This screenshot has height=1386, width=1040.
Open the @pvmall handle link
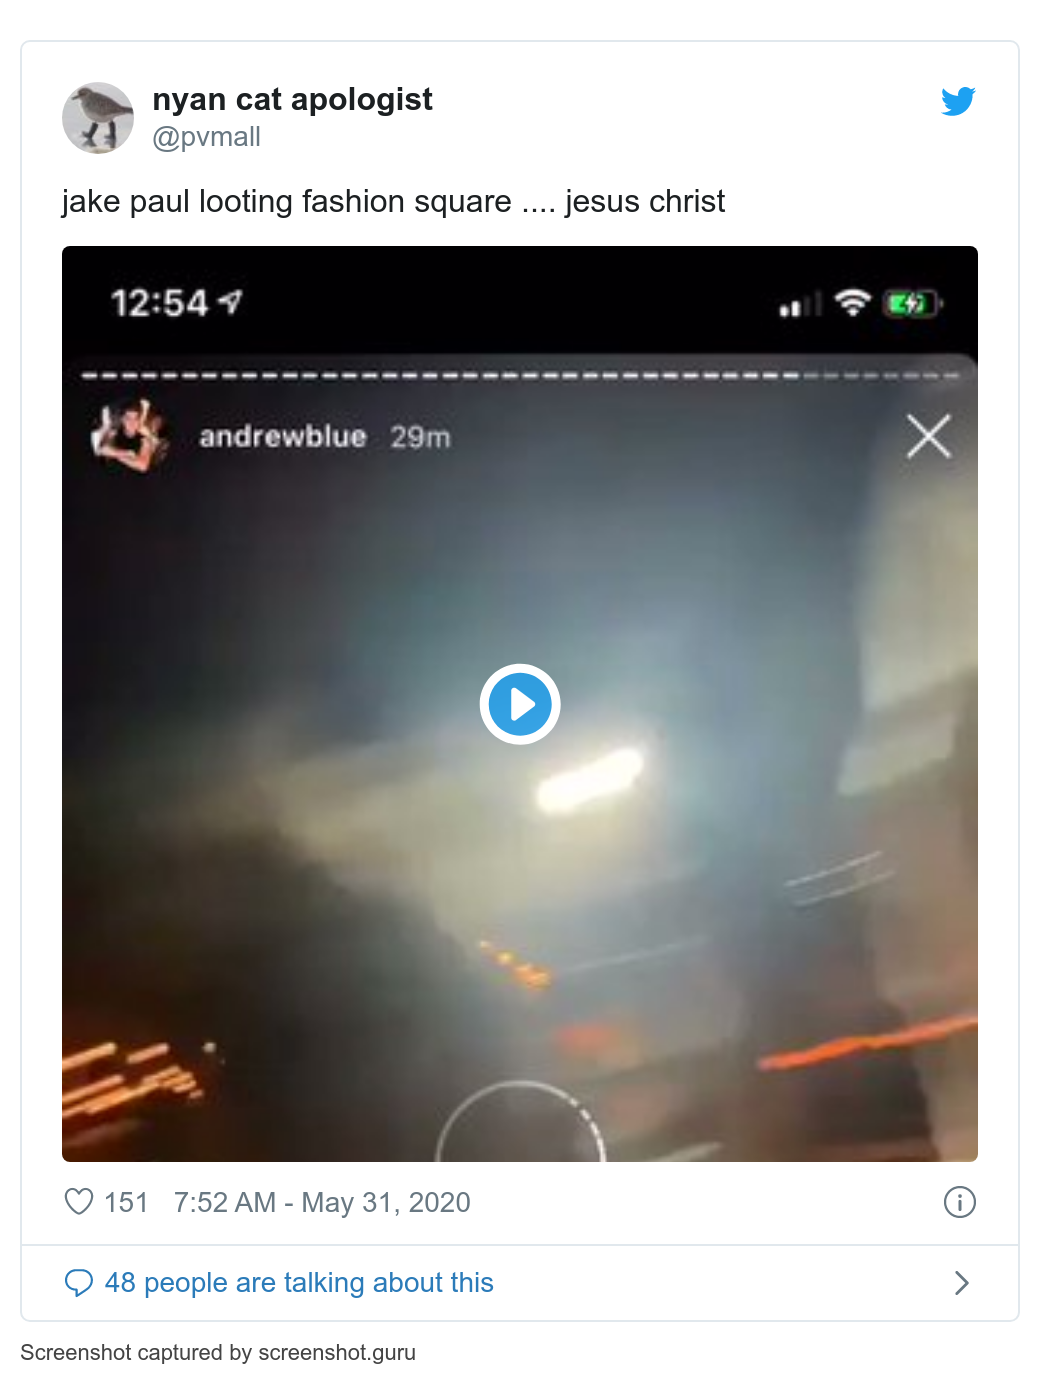206,137
